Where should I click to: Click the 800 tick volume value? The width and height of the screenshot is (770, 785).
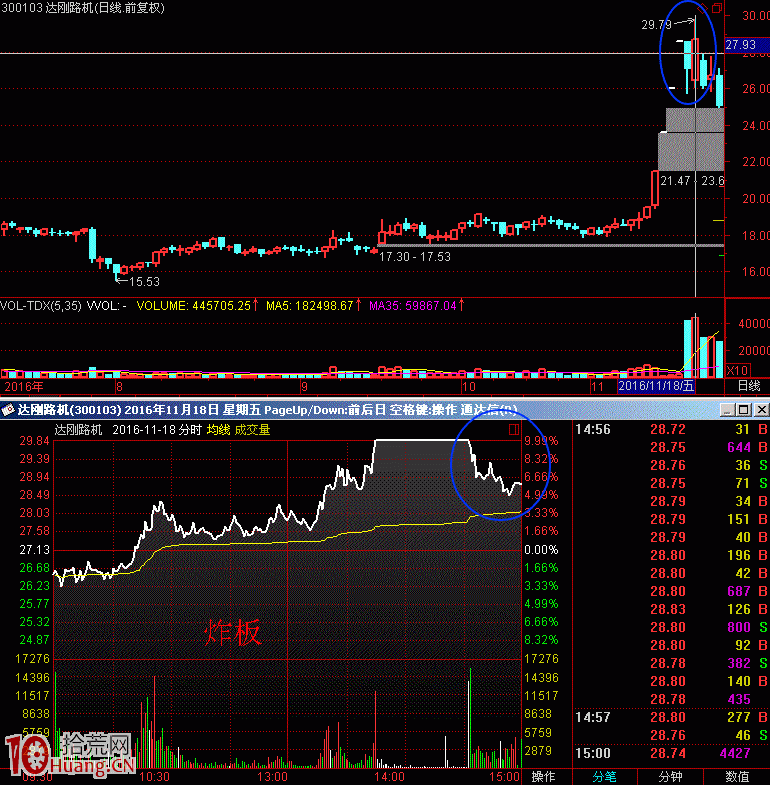(738, 627)
